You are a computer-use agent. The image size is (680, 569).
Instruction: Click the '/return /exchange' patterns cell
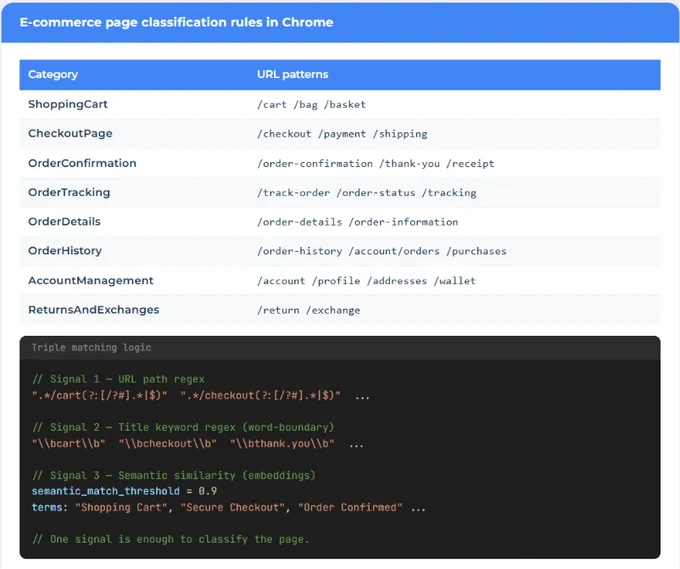(x=308, y=310)
